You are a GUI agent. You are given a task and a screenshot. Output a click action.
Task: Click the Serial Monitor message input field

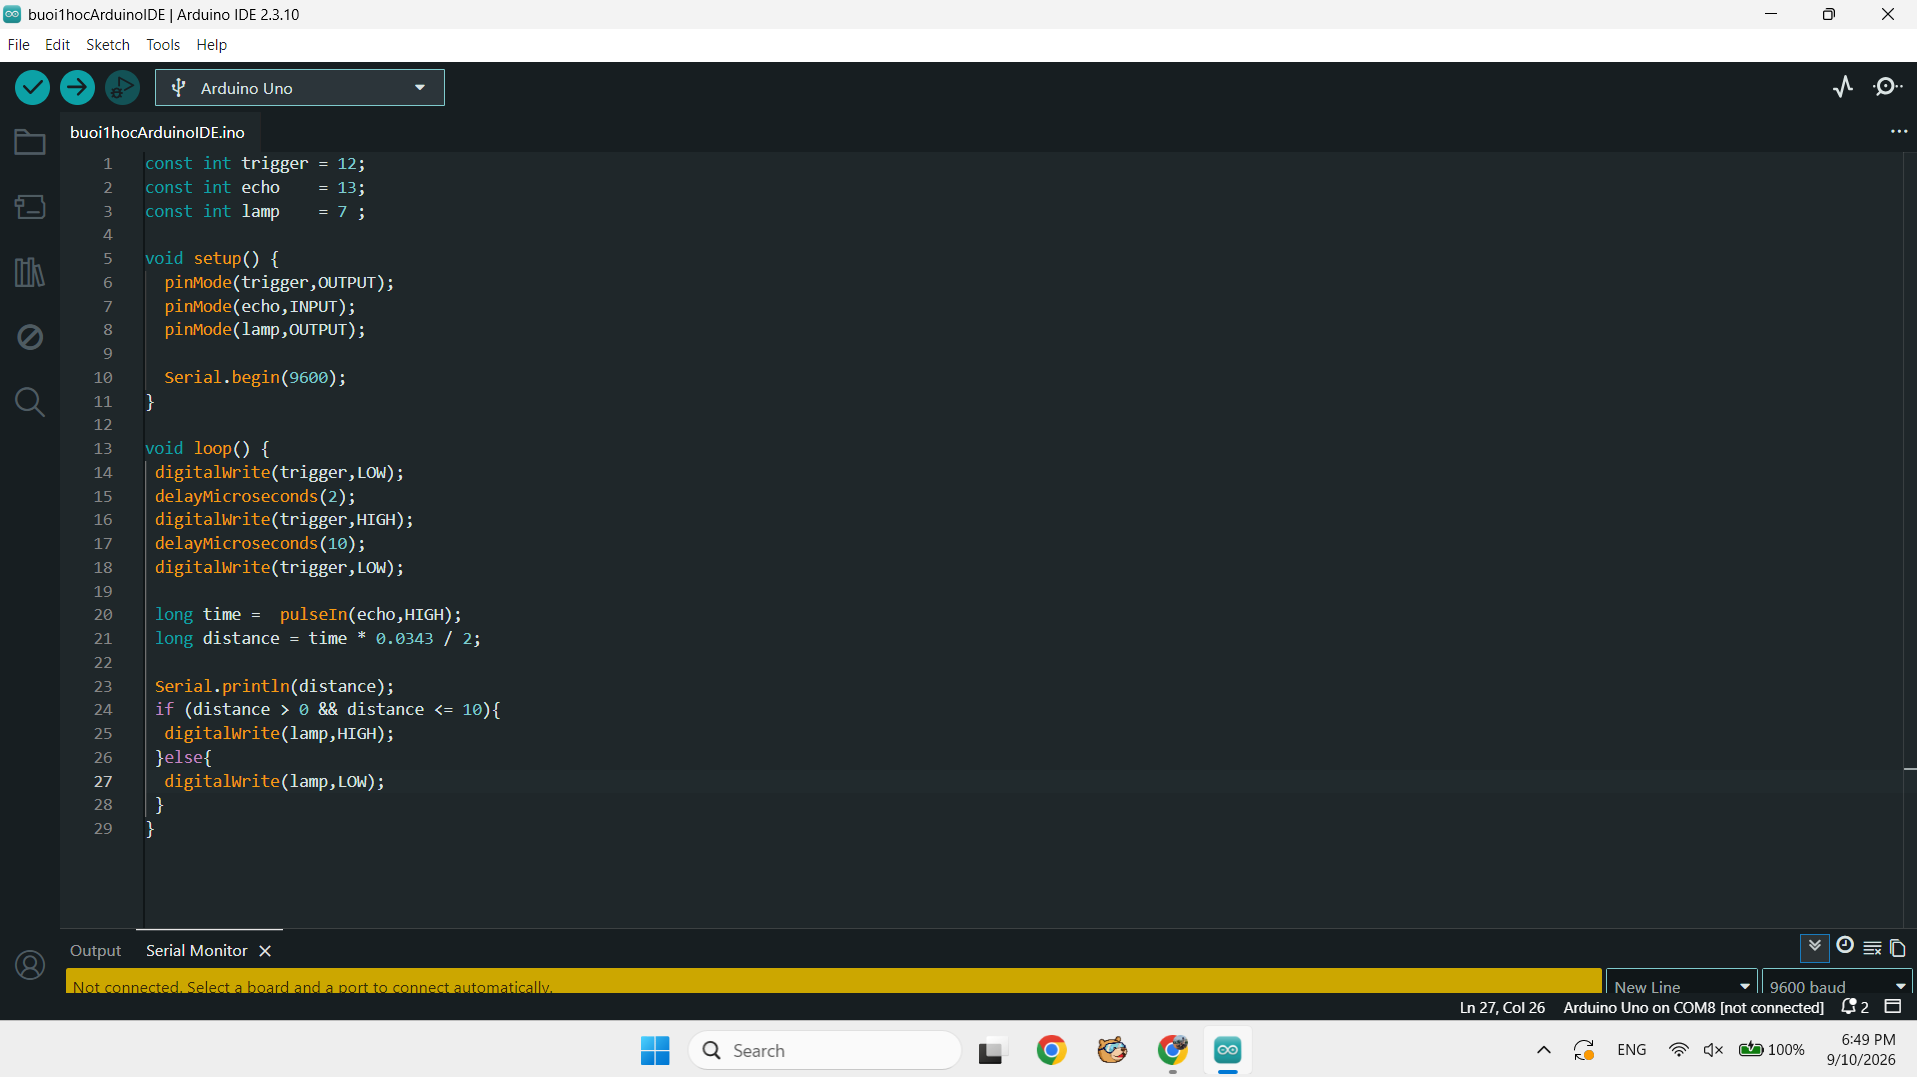tap(834, 983)
